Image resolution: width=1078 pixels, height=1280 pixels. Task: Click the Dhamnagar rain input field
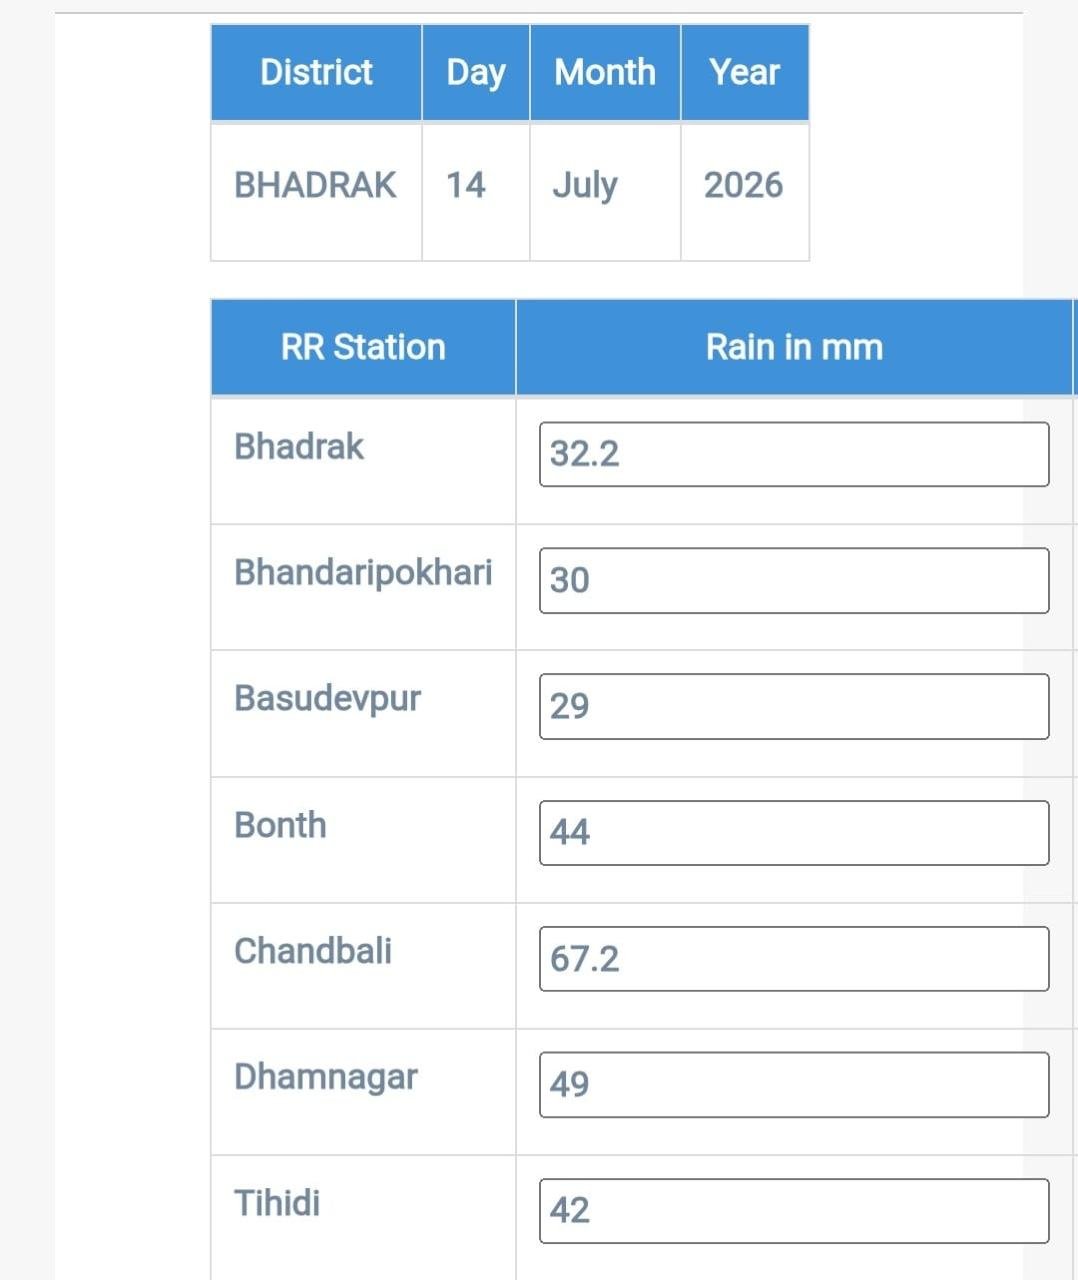pyautogui.click(x=794, y=1084)
